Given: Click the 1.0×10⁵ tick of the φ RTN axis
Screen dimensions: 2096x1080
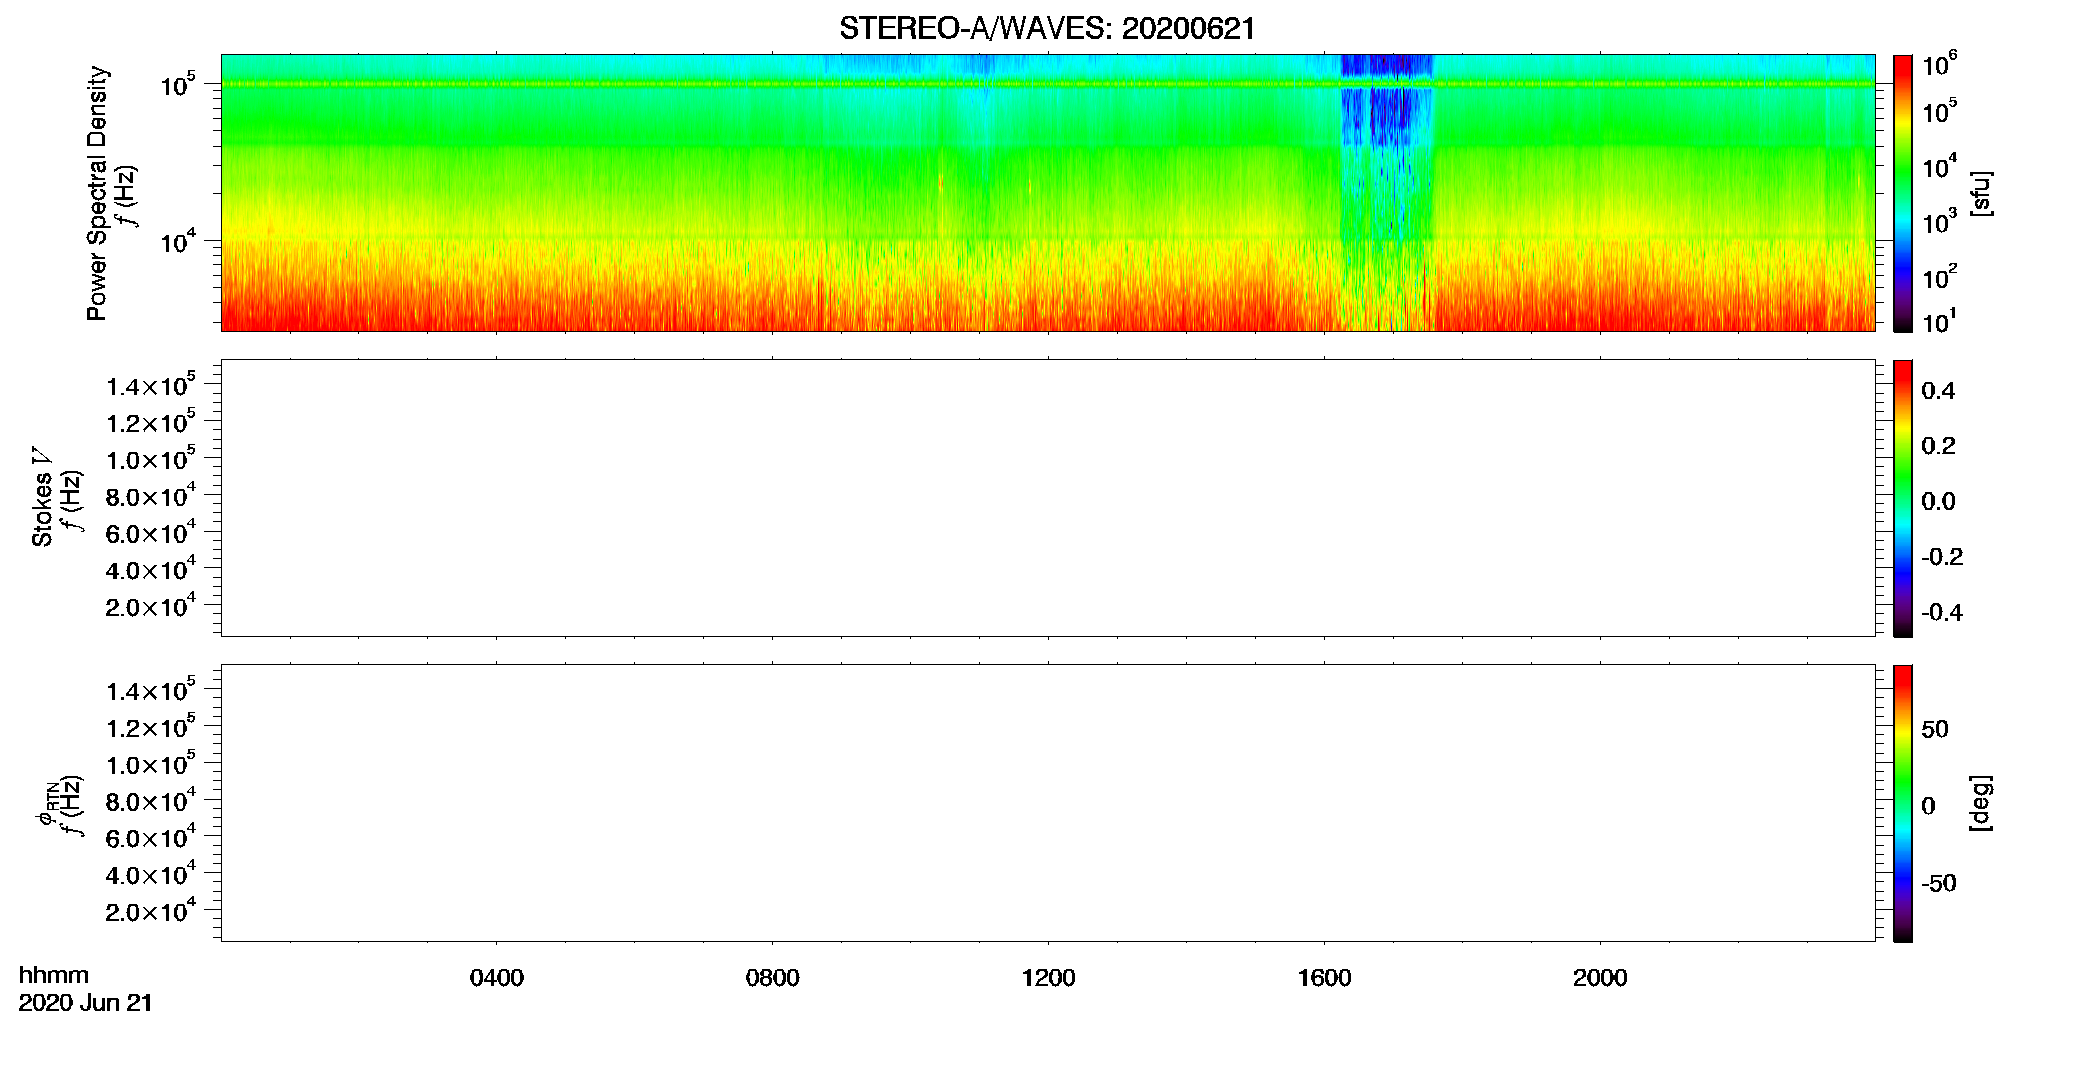Looking at the screenshot, I should [x=151, y=764].
